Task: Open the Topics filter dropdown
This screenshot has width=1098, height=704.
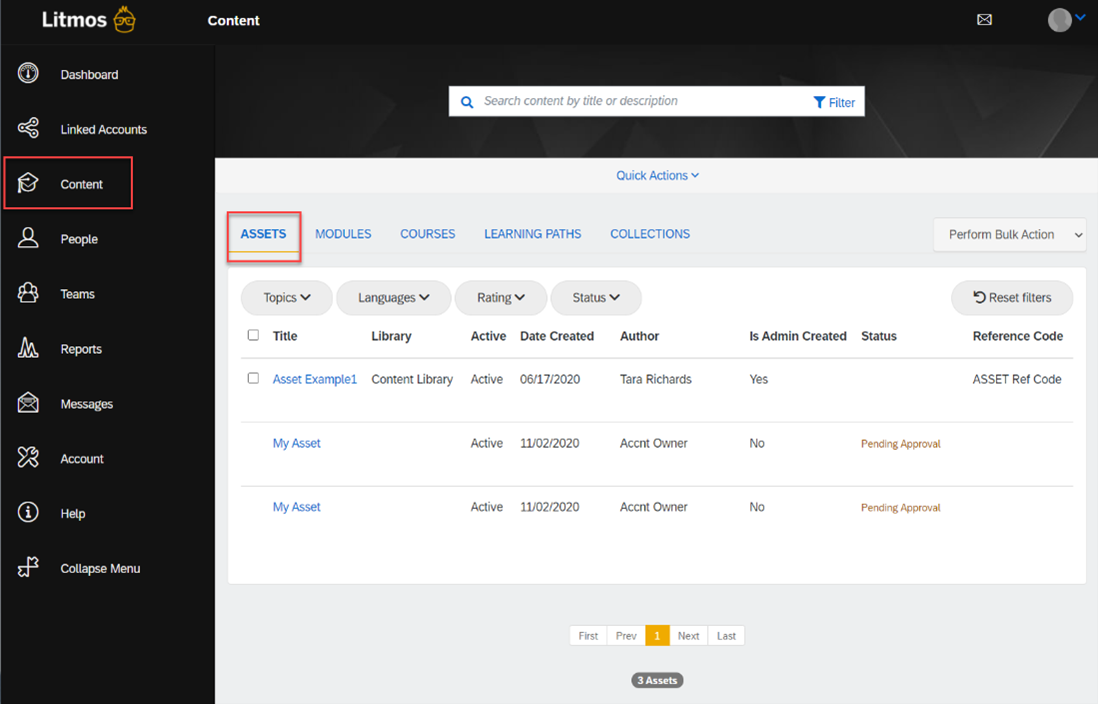Action: [x=286, y=298]
